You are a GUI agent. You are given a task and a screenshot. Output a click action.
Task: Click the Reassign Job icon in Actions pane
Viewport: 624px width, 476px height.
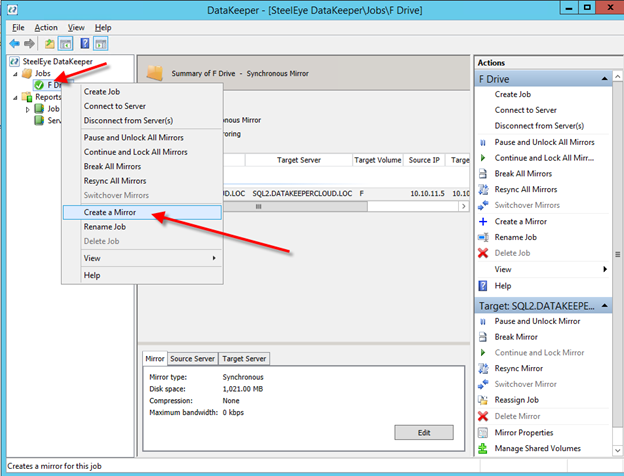[483, 400]
